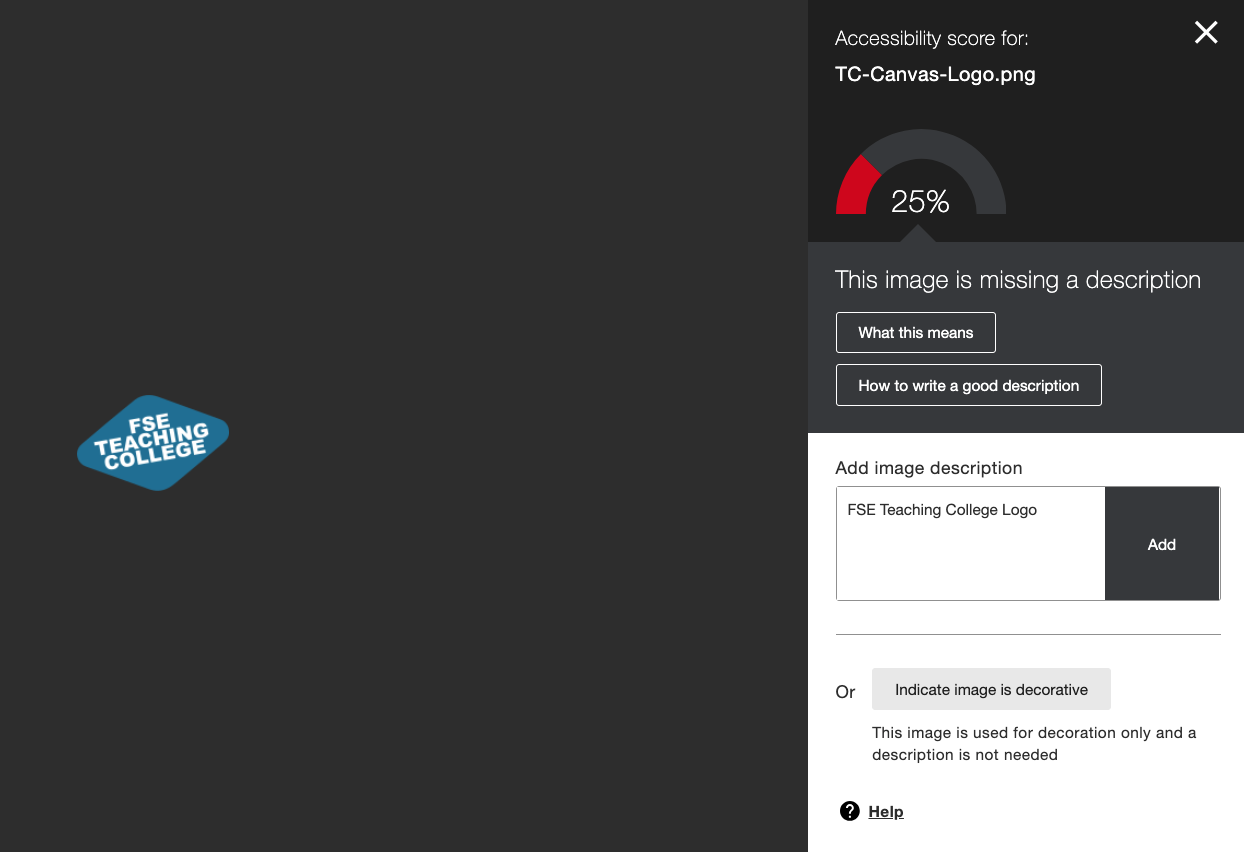Close the accessibility score panel
The height and width of the screenshot is (852, 1244).
click(x=1206, y=33)
